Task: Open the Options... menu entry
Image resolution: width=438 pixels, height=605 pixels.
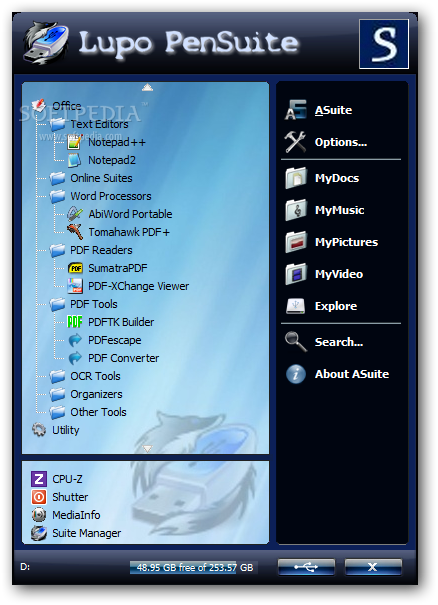Action: coord(341,142)
